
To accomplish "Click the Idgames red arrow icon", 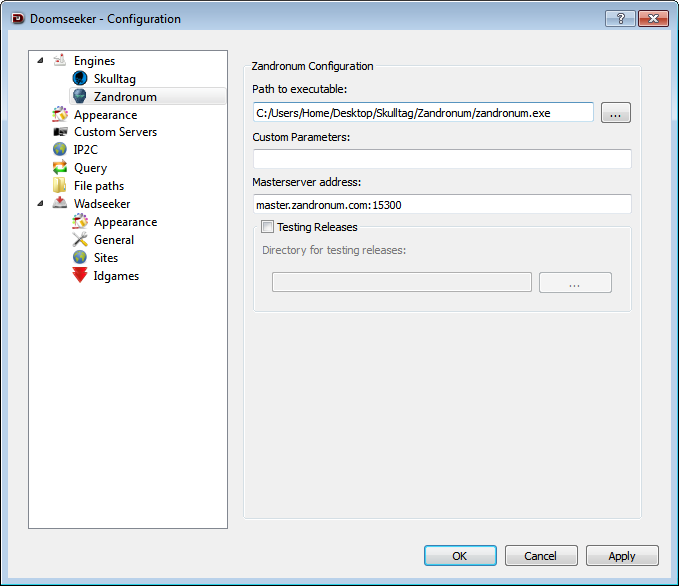I will [80, 275].
